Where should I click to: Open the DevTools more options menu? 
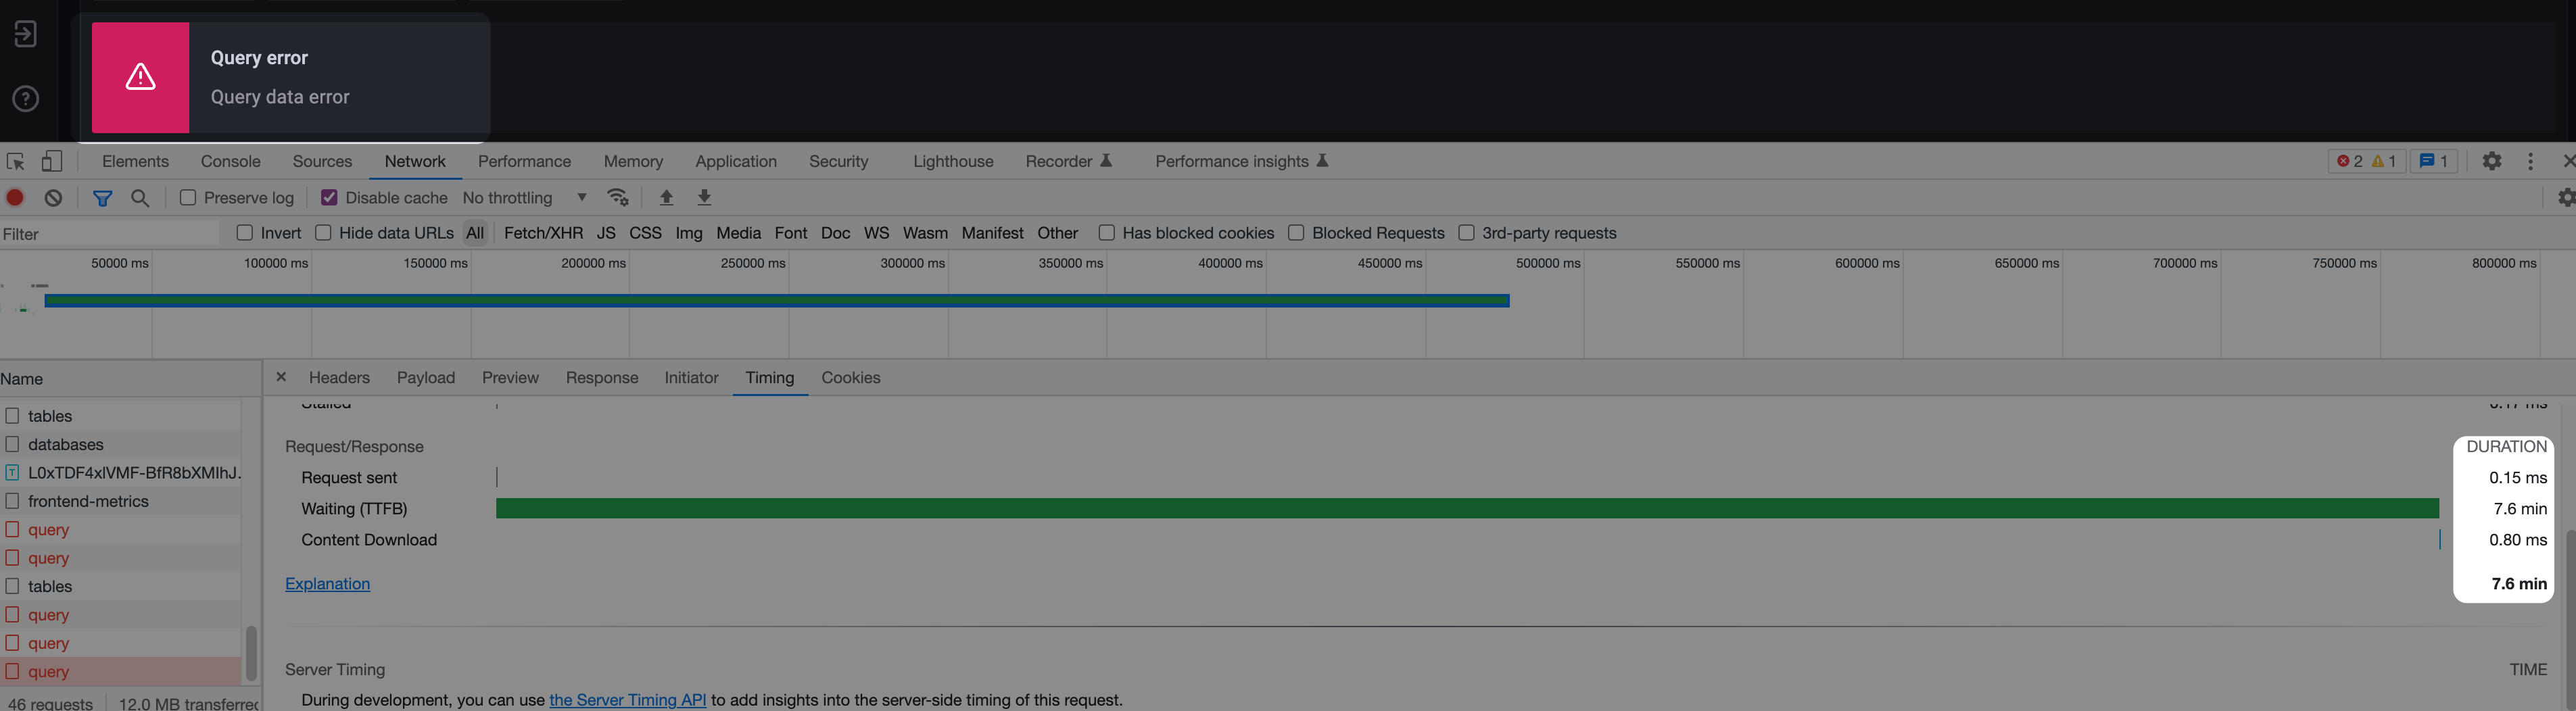[x=2530, y=161]
